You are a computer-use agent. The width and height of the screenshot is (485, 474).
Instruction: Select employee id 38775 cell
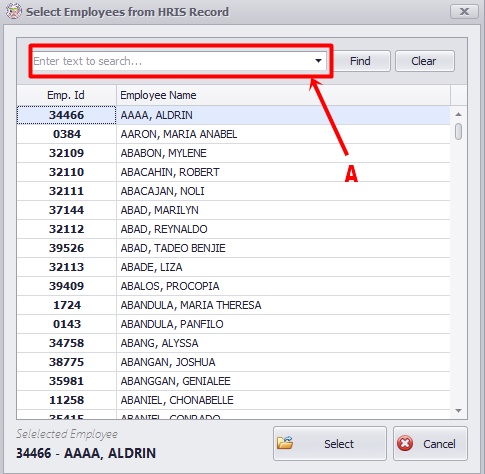[66, 362]
